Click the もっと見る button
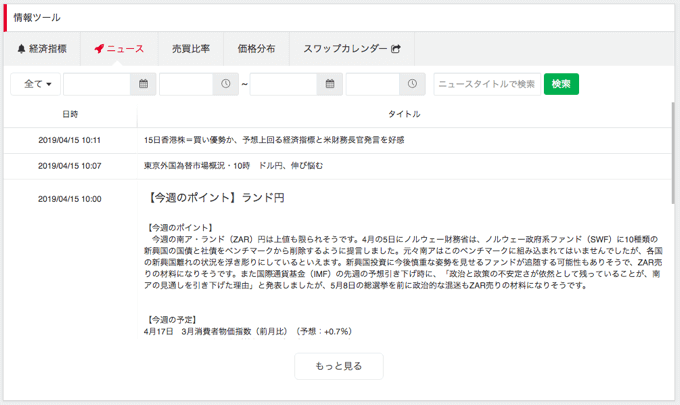Viewport: 680px width, 405px height. click(339, 366)
